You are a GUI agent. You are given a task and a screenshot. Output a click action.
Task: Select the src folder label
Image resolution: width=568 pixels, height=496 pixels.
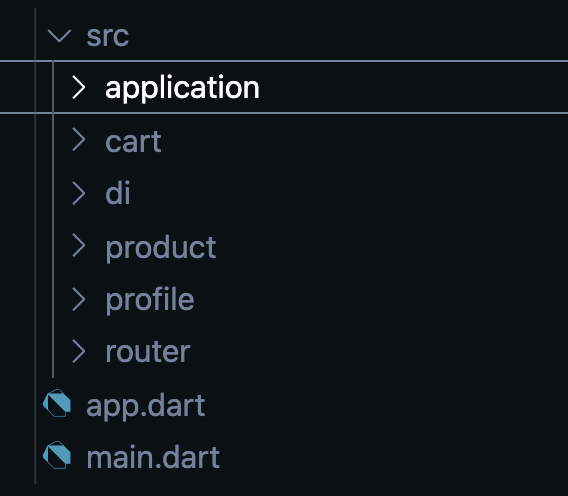pyautogui.click(x=108, y=36)
